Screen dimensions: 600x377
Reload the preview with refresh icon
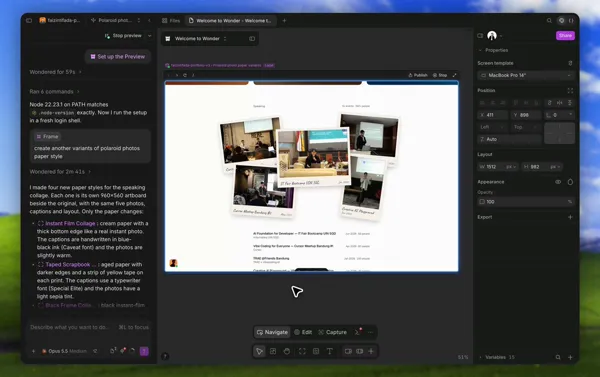click(185, 75)
